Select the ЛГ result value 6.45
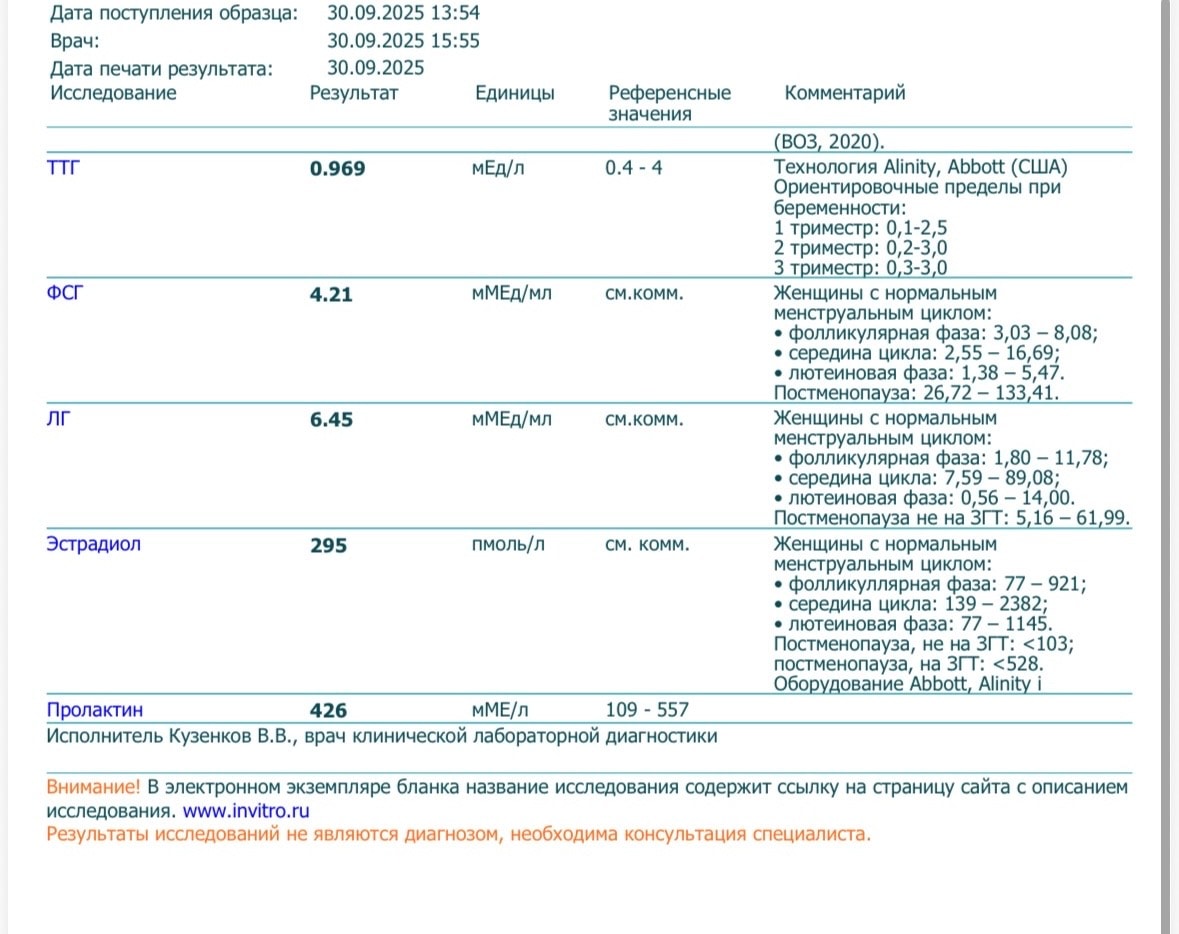 [331, 419]
